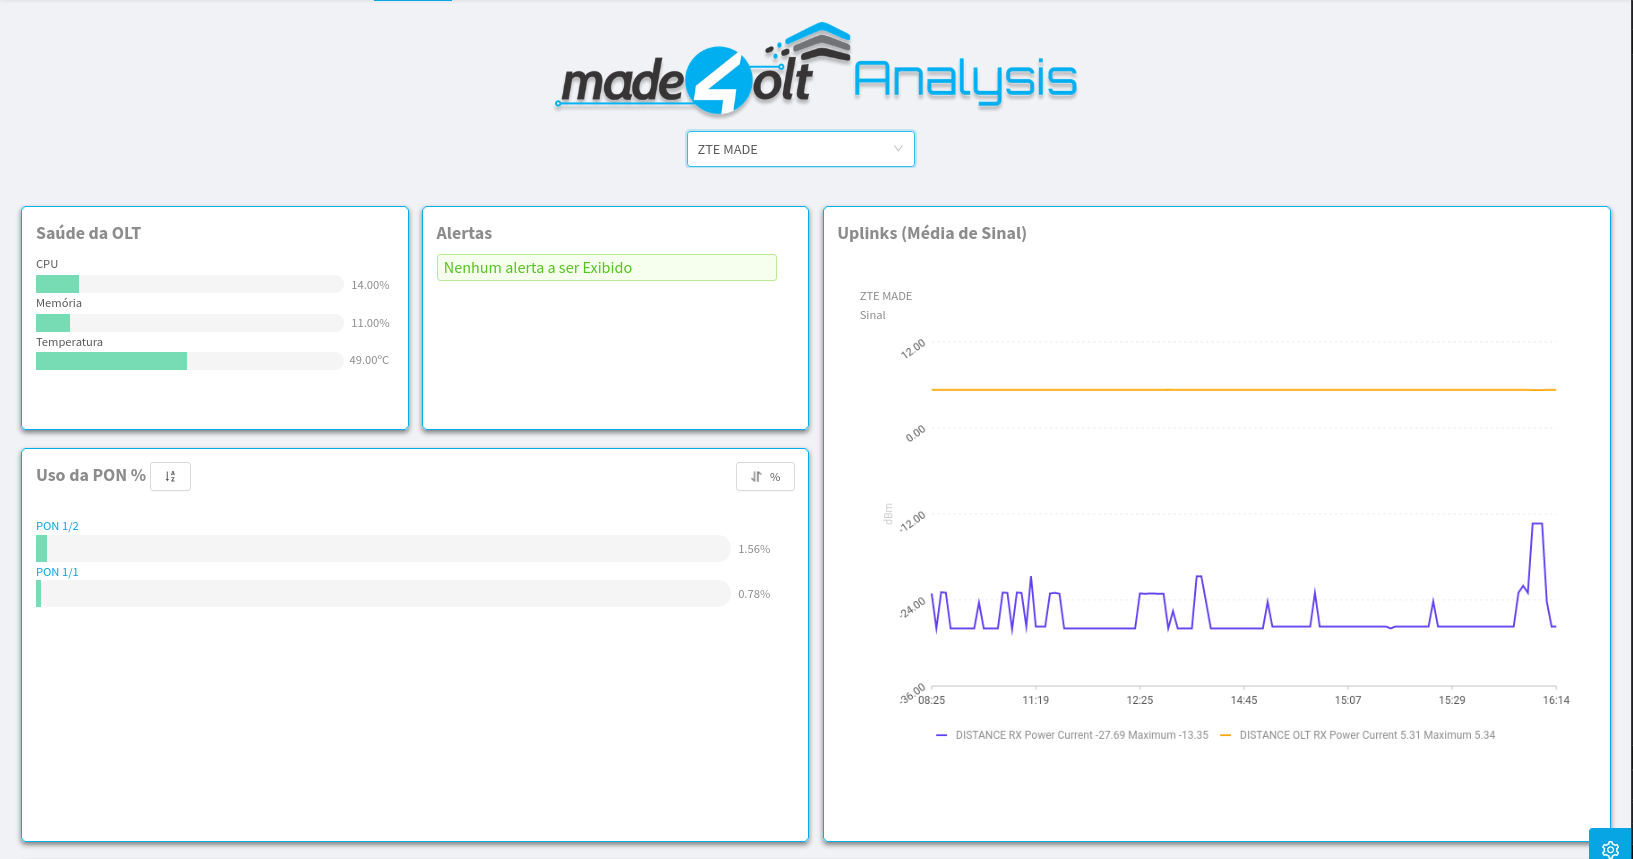This screenshot has height=859, width=1633.
Task: Click the made4olt Analysis logo
Action: coord(816,70)
